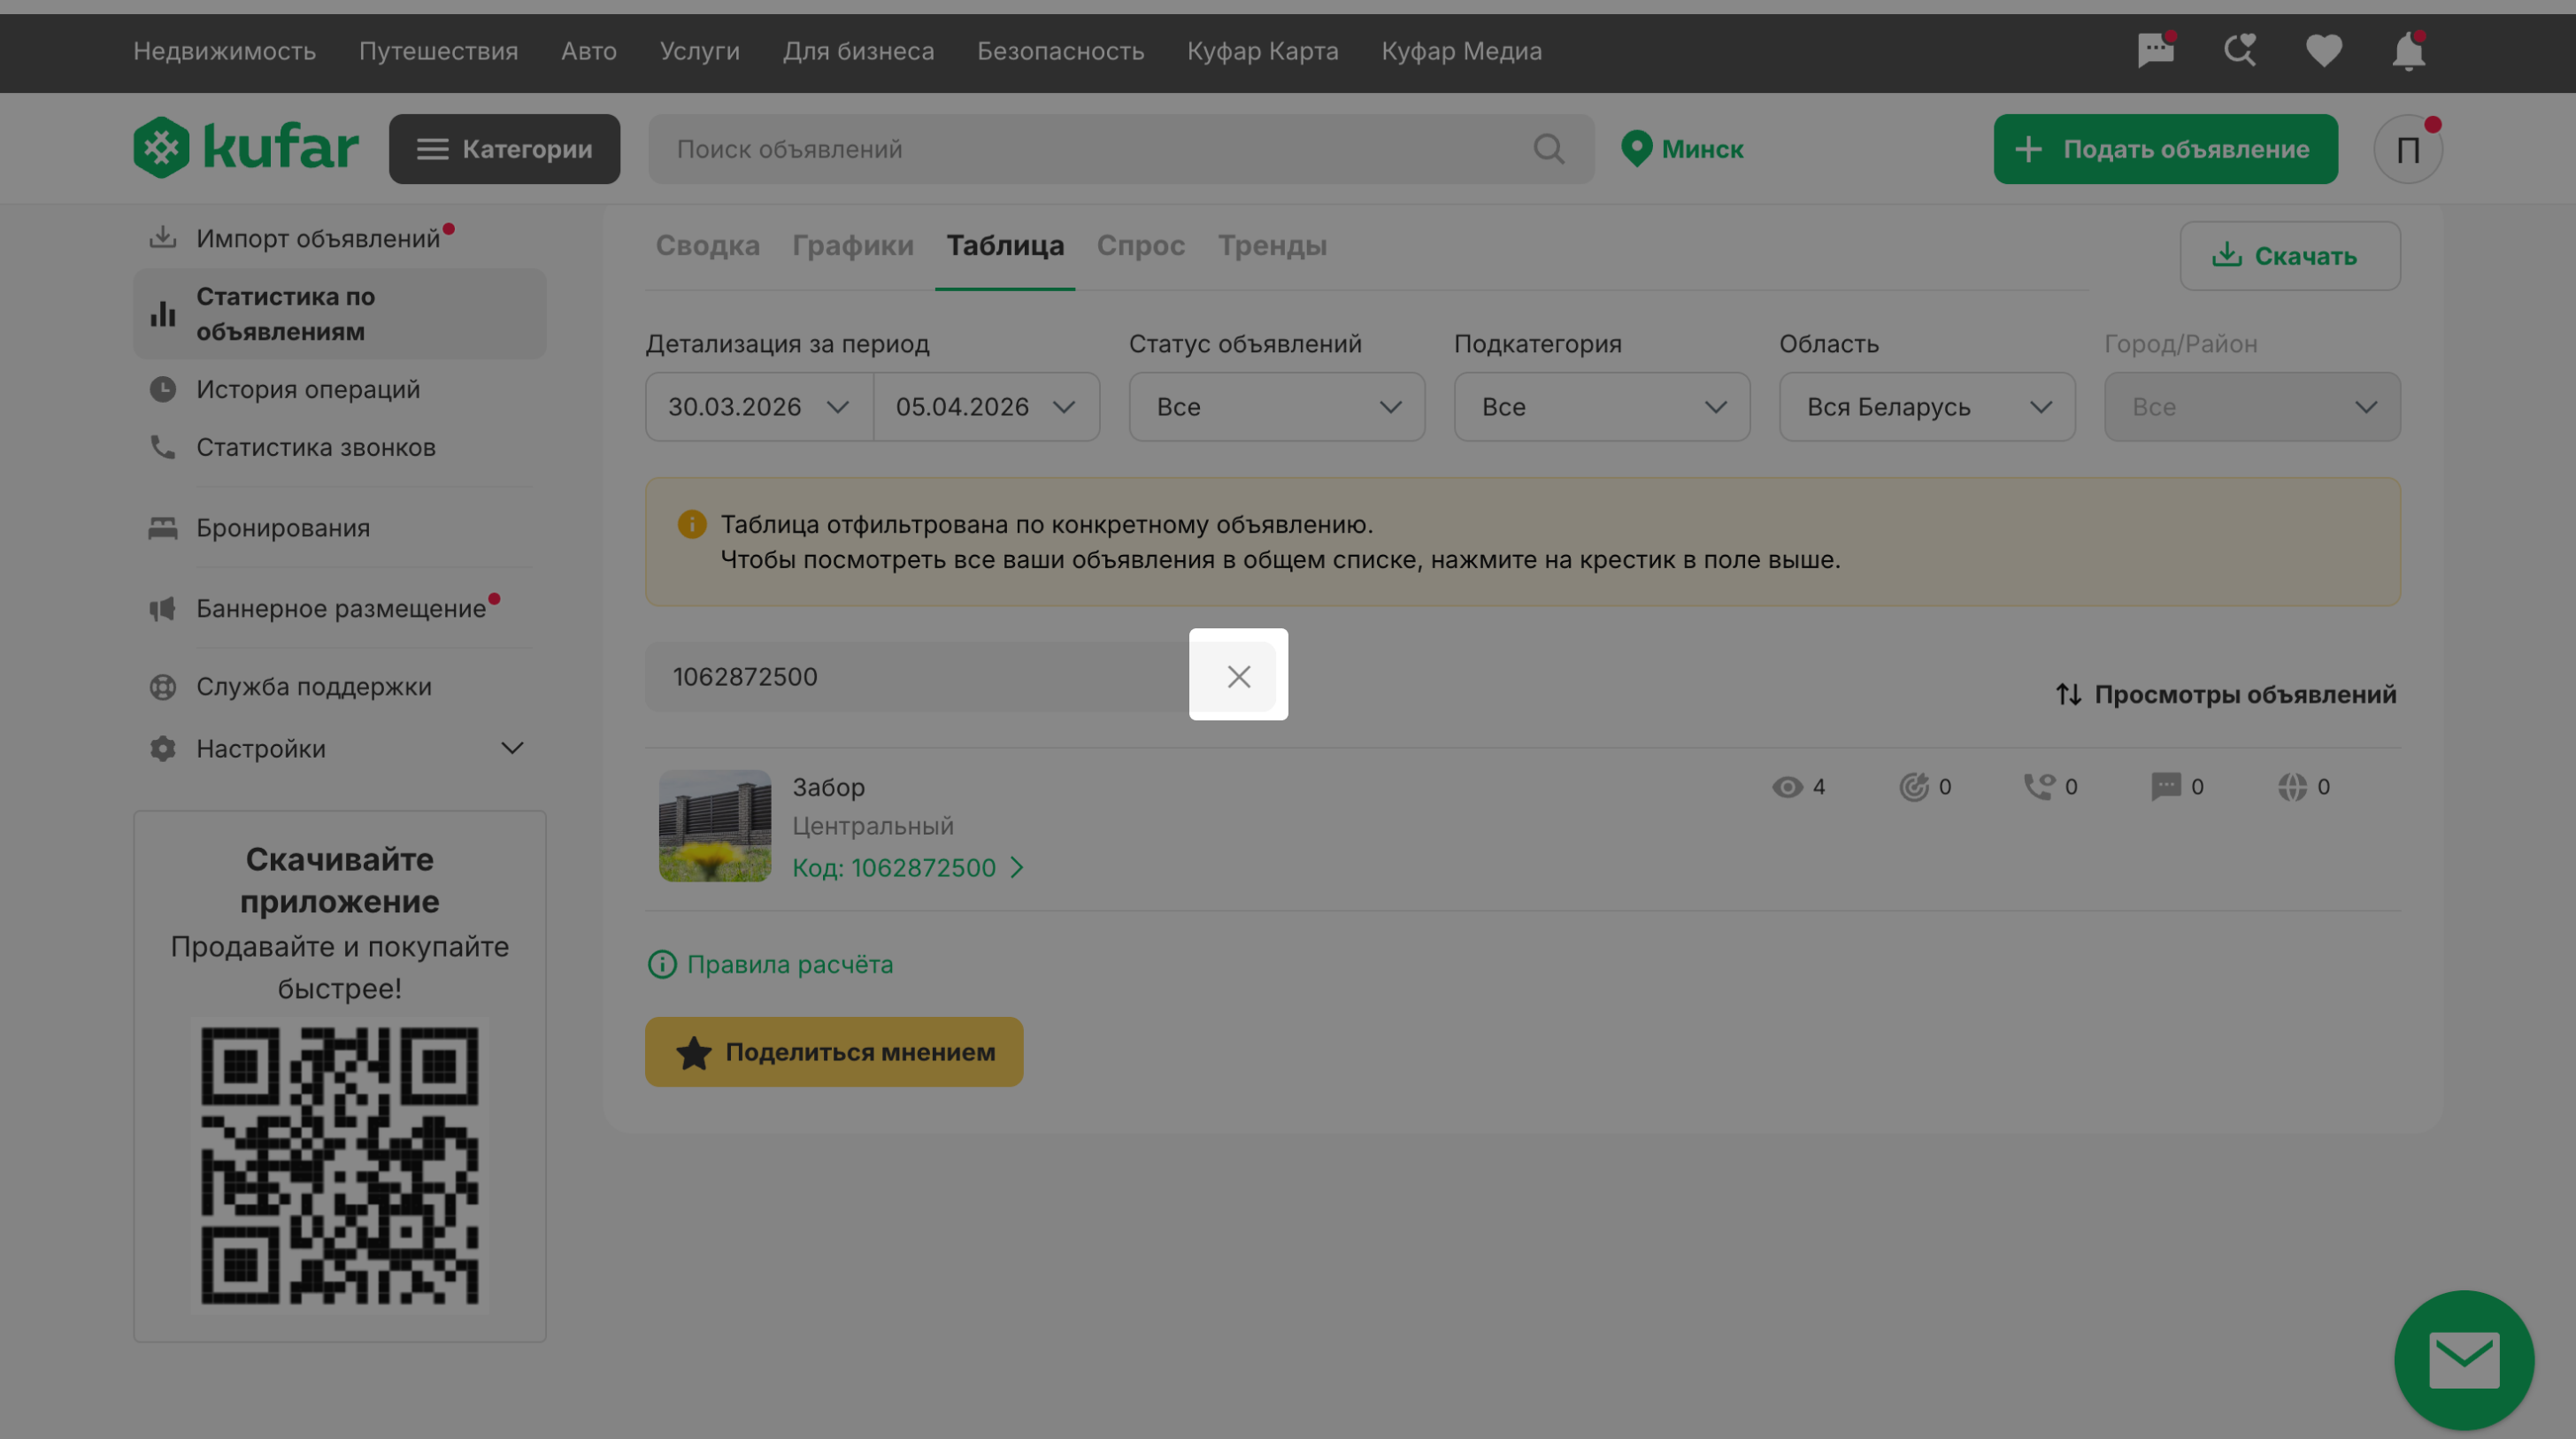Click the app QR code
This screenshot has width=2576, height=1439.
pos(339,1166)
